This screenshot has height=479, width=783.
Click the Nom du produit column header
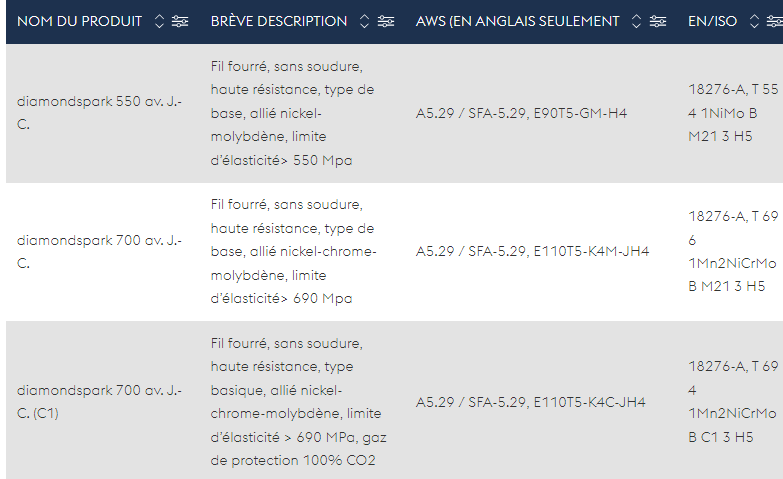79,21
